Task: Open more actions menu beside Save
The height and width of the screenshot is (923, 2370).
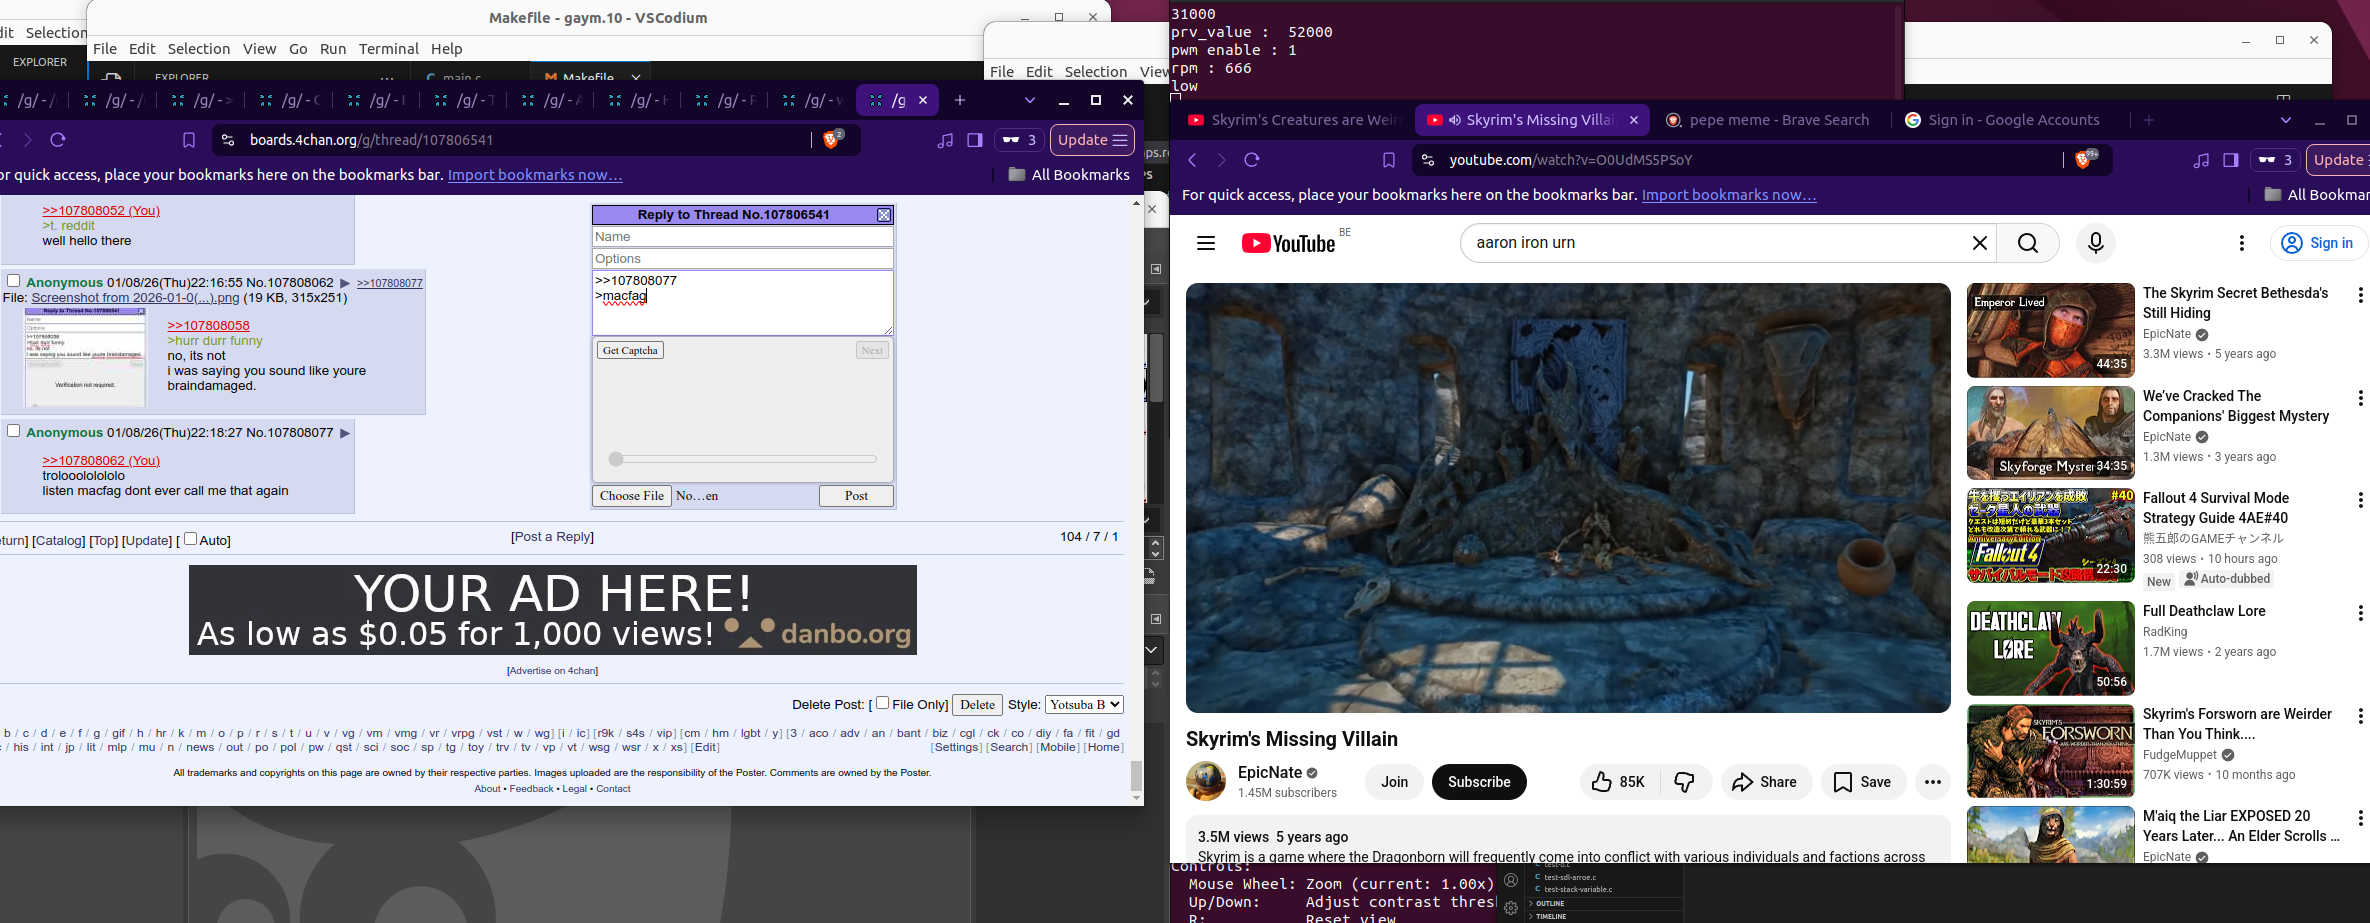Action: coord(1933,782)
